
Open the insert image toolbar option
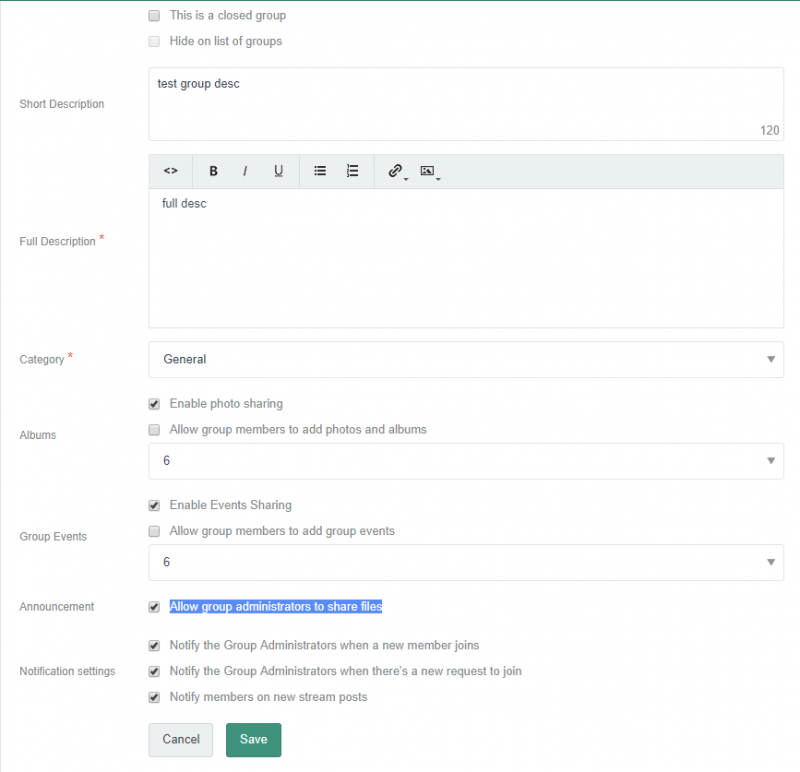coord(428,171)
